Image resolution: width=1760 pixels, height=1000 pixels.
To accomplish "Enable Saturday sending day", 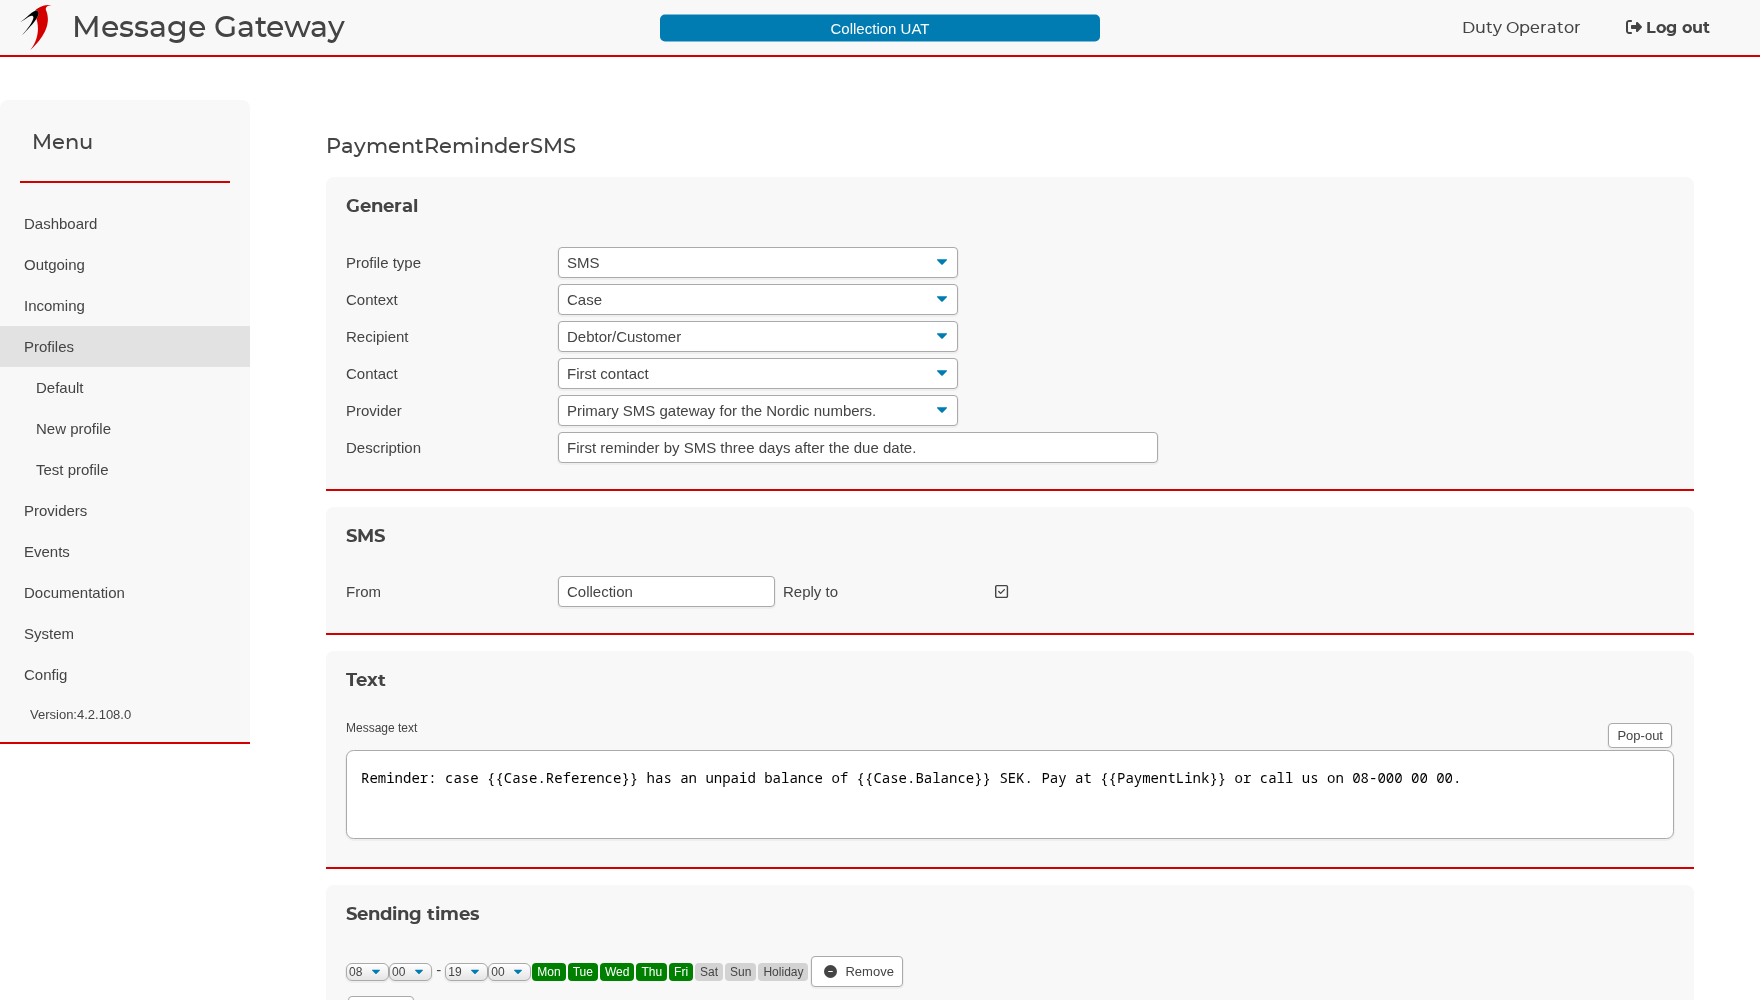I will (x=709, y=972).
